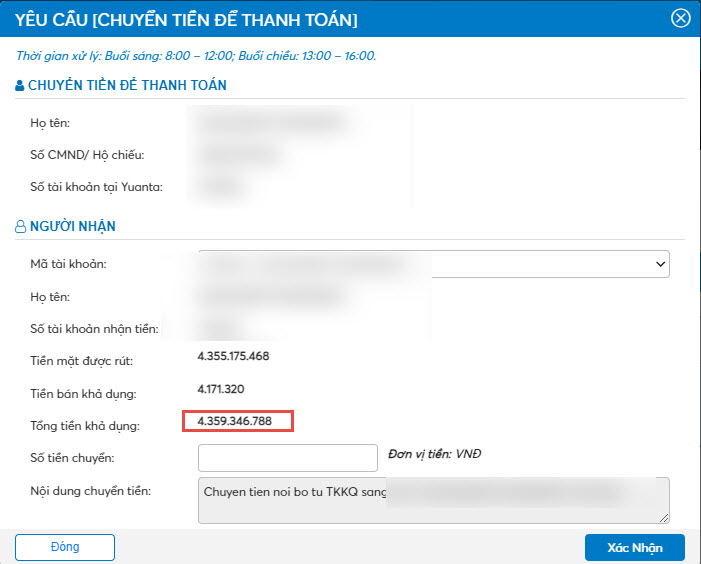This screenshot has height=564, width=701.
Task: Select the total 4.359.346.788
Action: (235, 421)
